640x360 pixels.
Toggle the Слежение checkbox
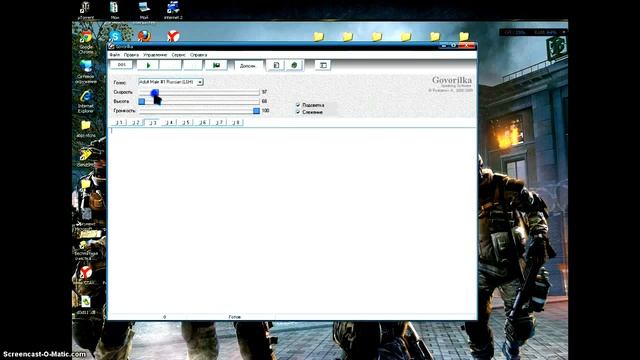pyautogui.click(x=298, y=112)
